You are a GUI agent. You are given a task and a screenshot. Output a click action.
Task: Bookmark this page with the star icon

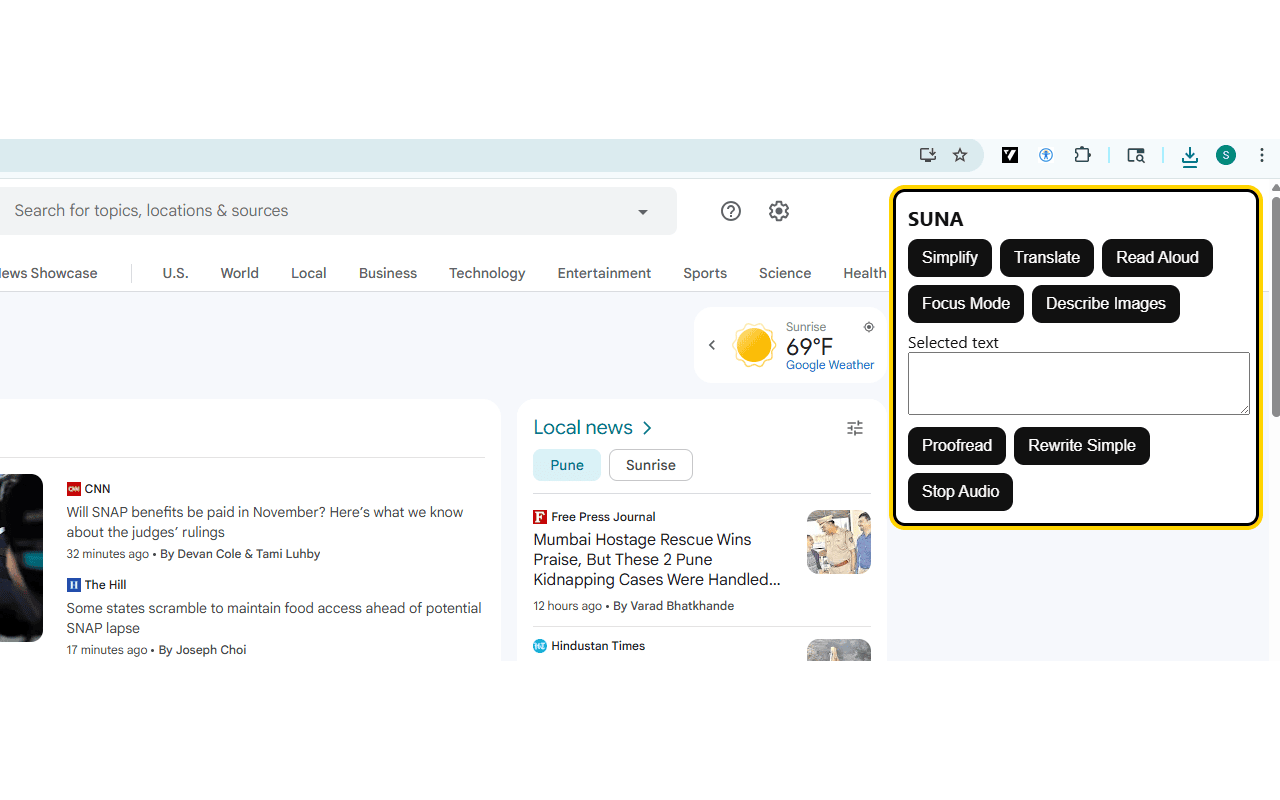tap(960, 155)
